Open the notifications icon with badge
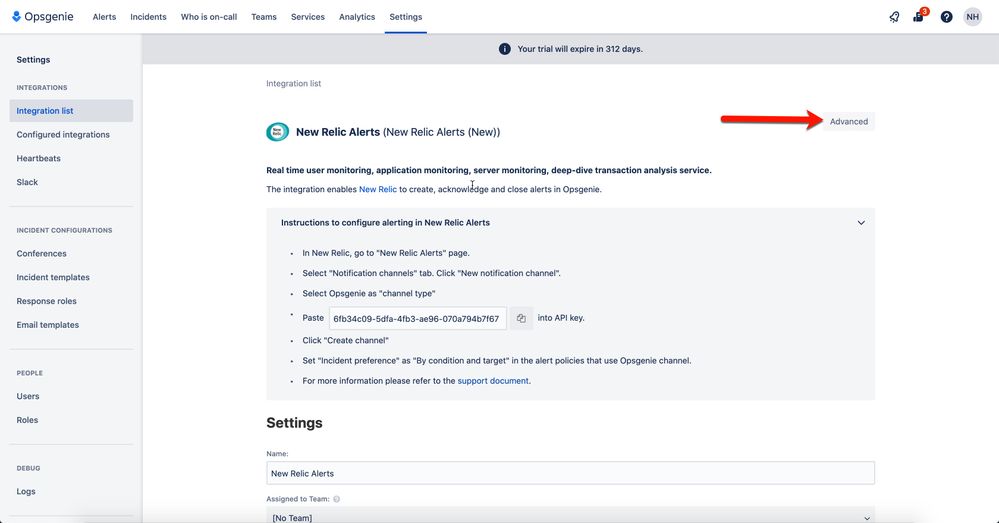Screen dimensions: 999x523 [919, 16]
